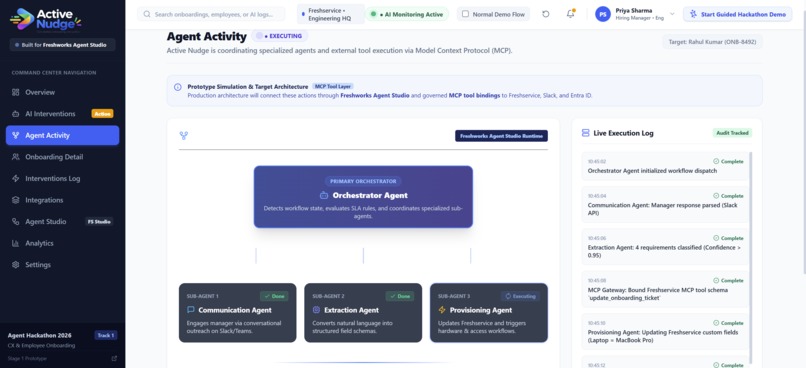Expand the Priya Sharma profile dropdown chevron
The height and width of the screenshot is (368, 806).
[672, 14]
